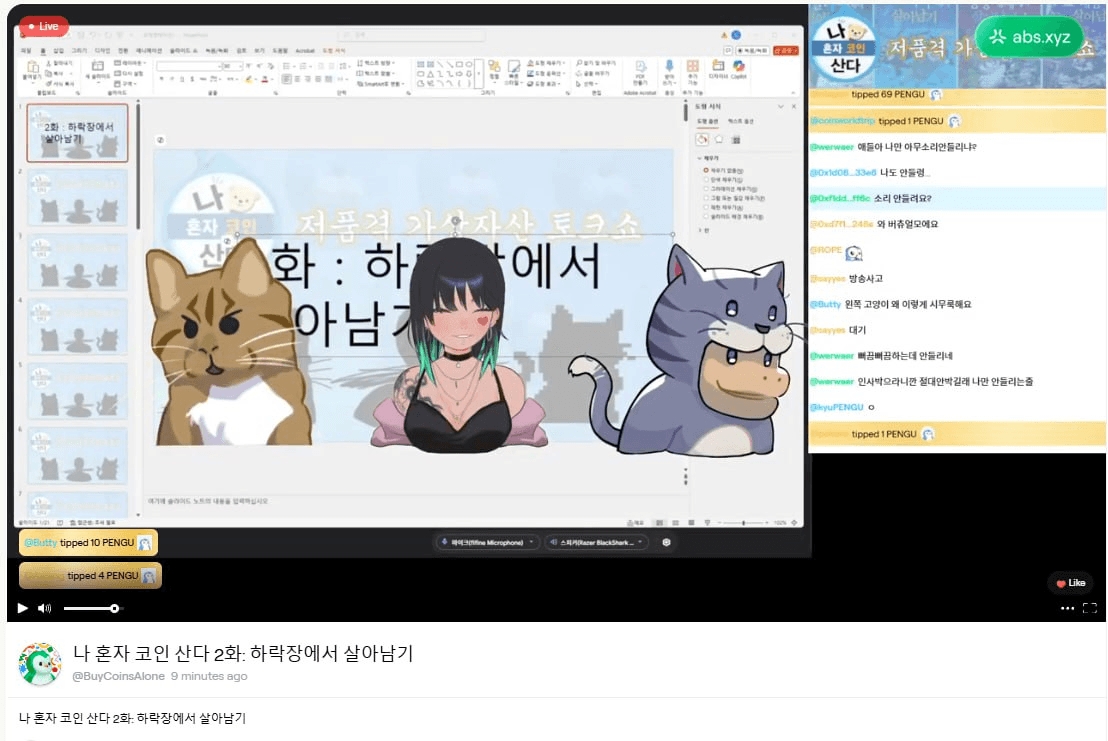Open the Shape Fill (도형 채우기) dropdown in ribbon
1108x741 pixels.
tap(545, 63)
